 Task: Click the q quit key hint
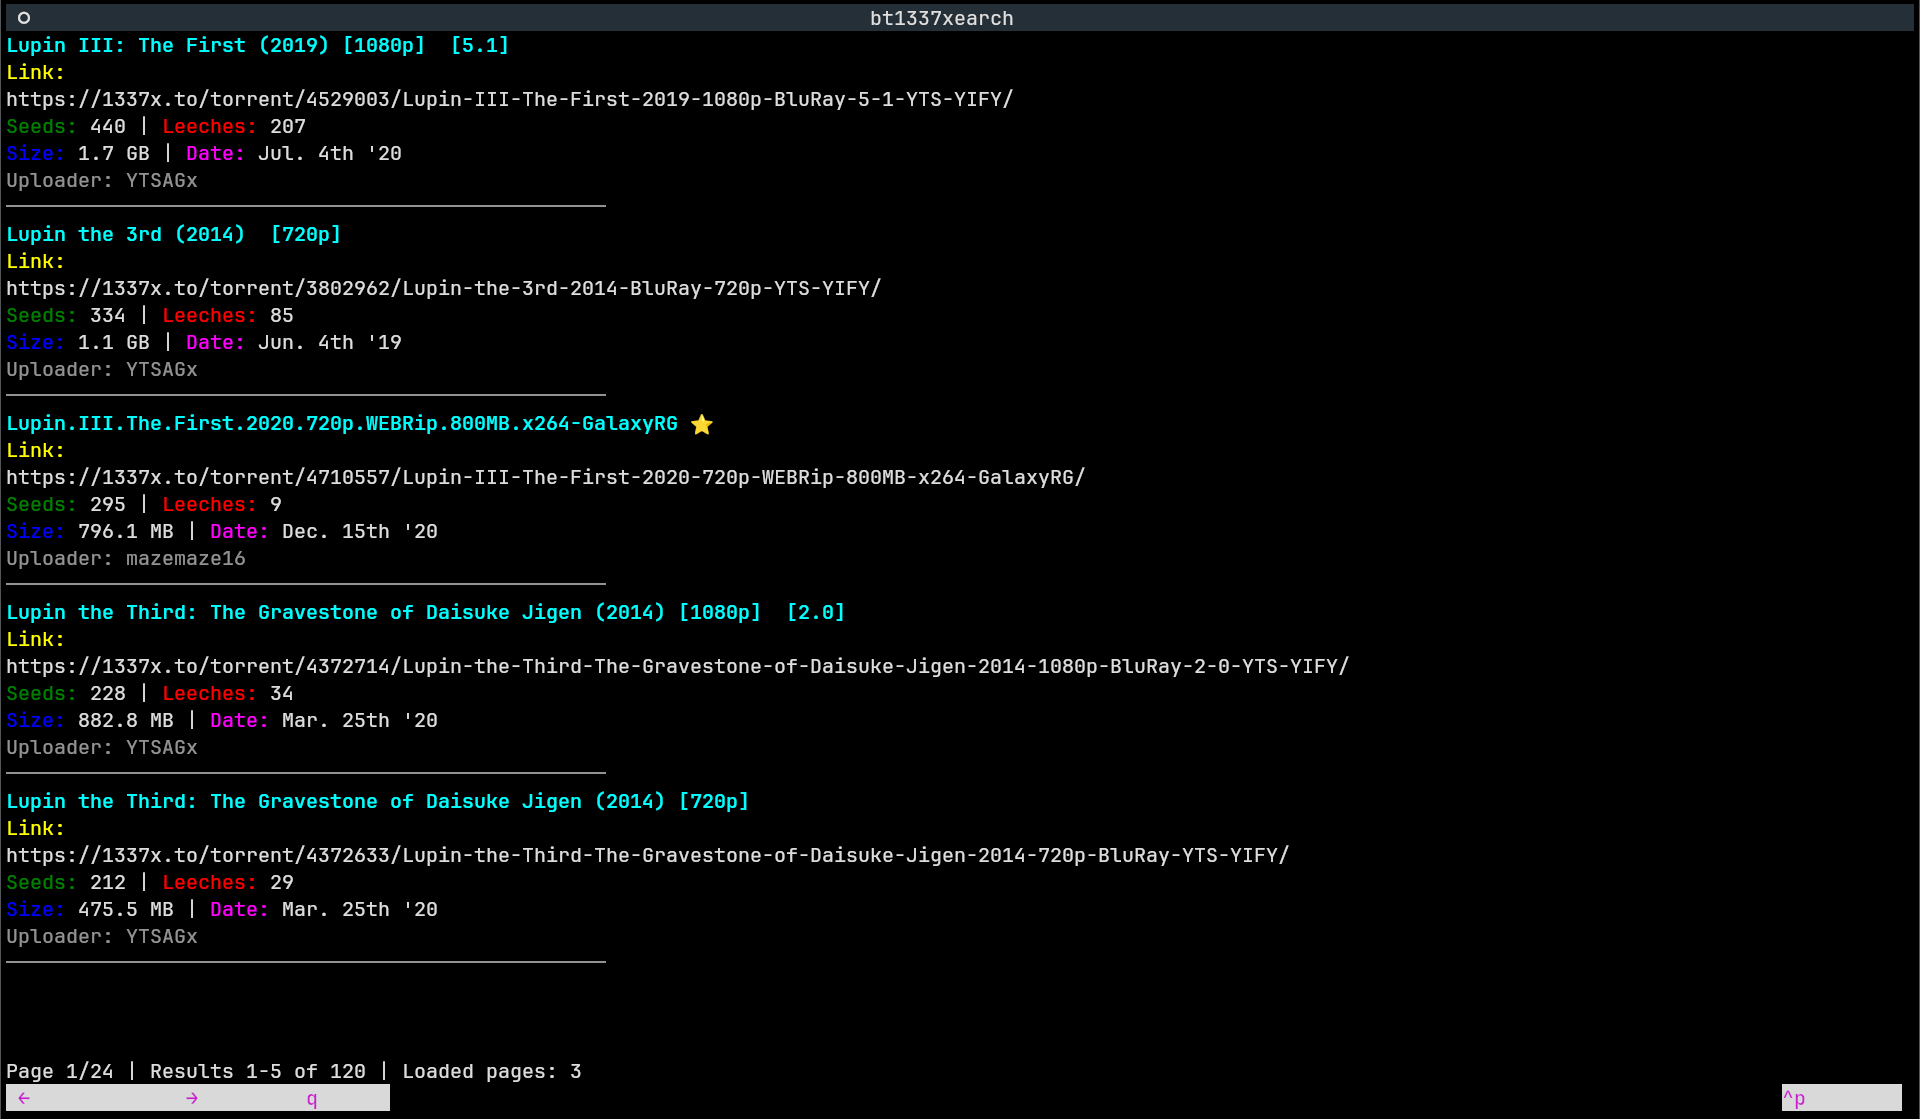point(312,1098)
